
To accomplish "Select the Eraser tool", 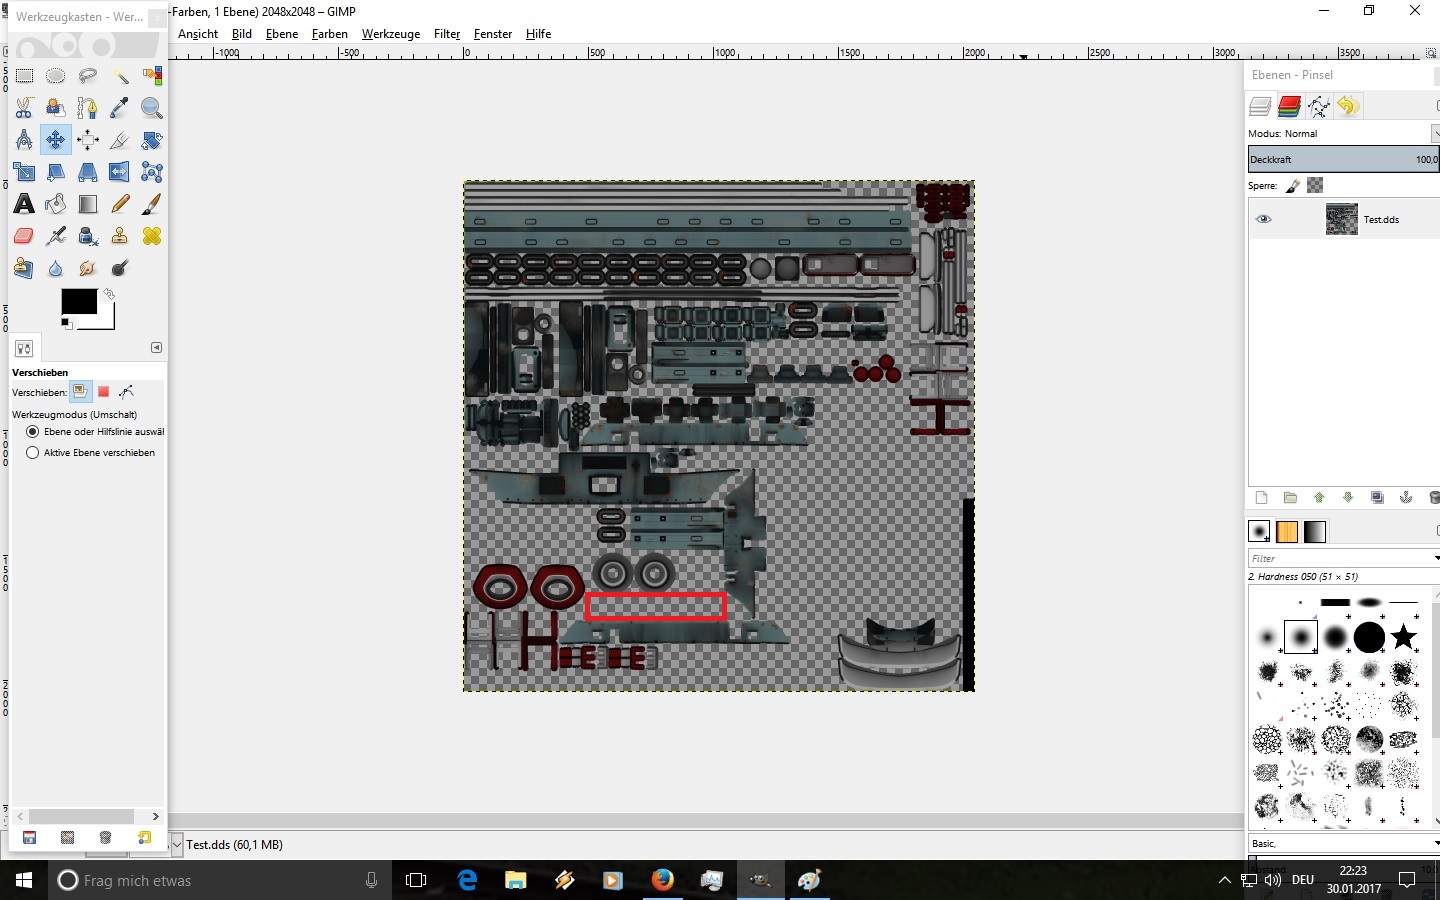I will click(24, 236).
